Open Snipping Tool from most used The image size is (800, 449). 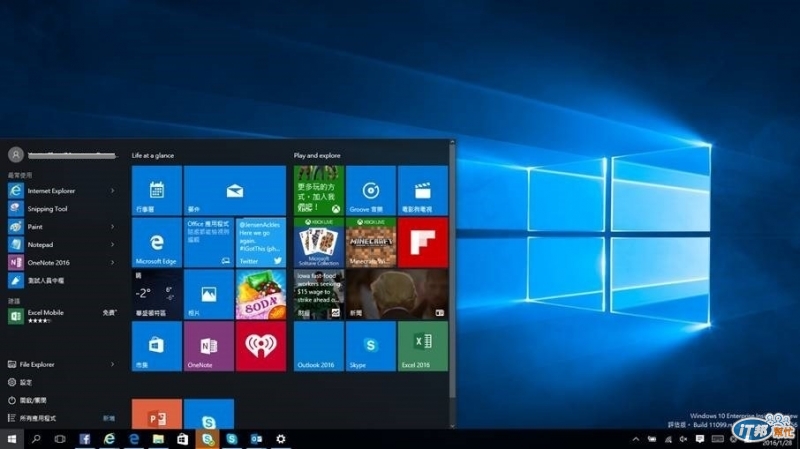click(x=60, y=209)
